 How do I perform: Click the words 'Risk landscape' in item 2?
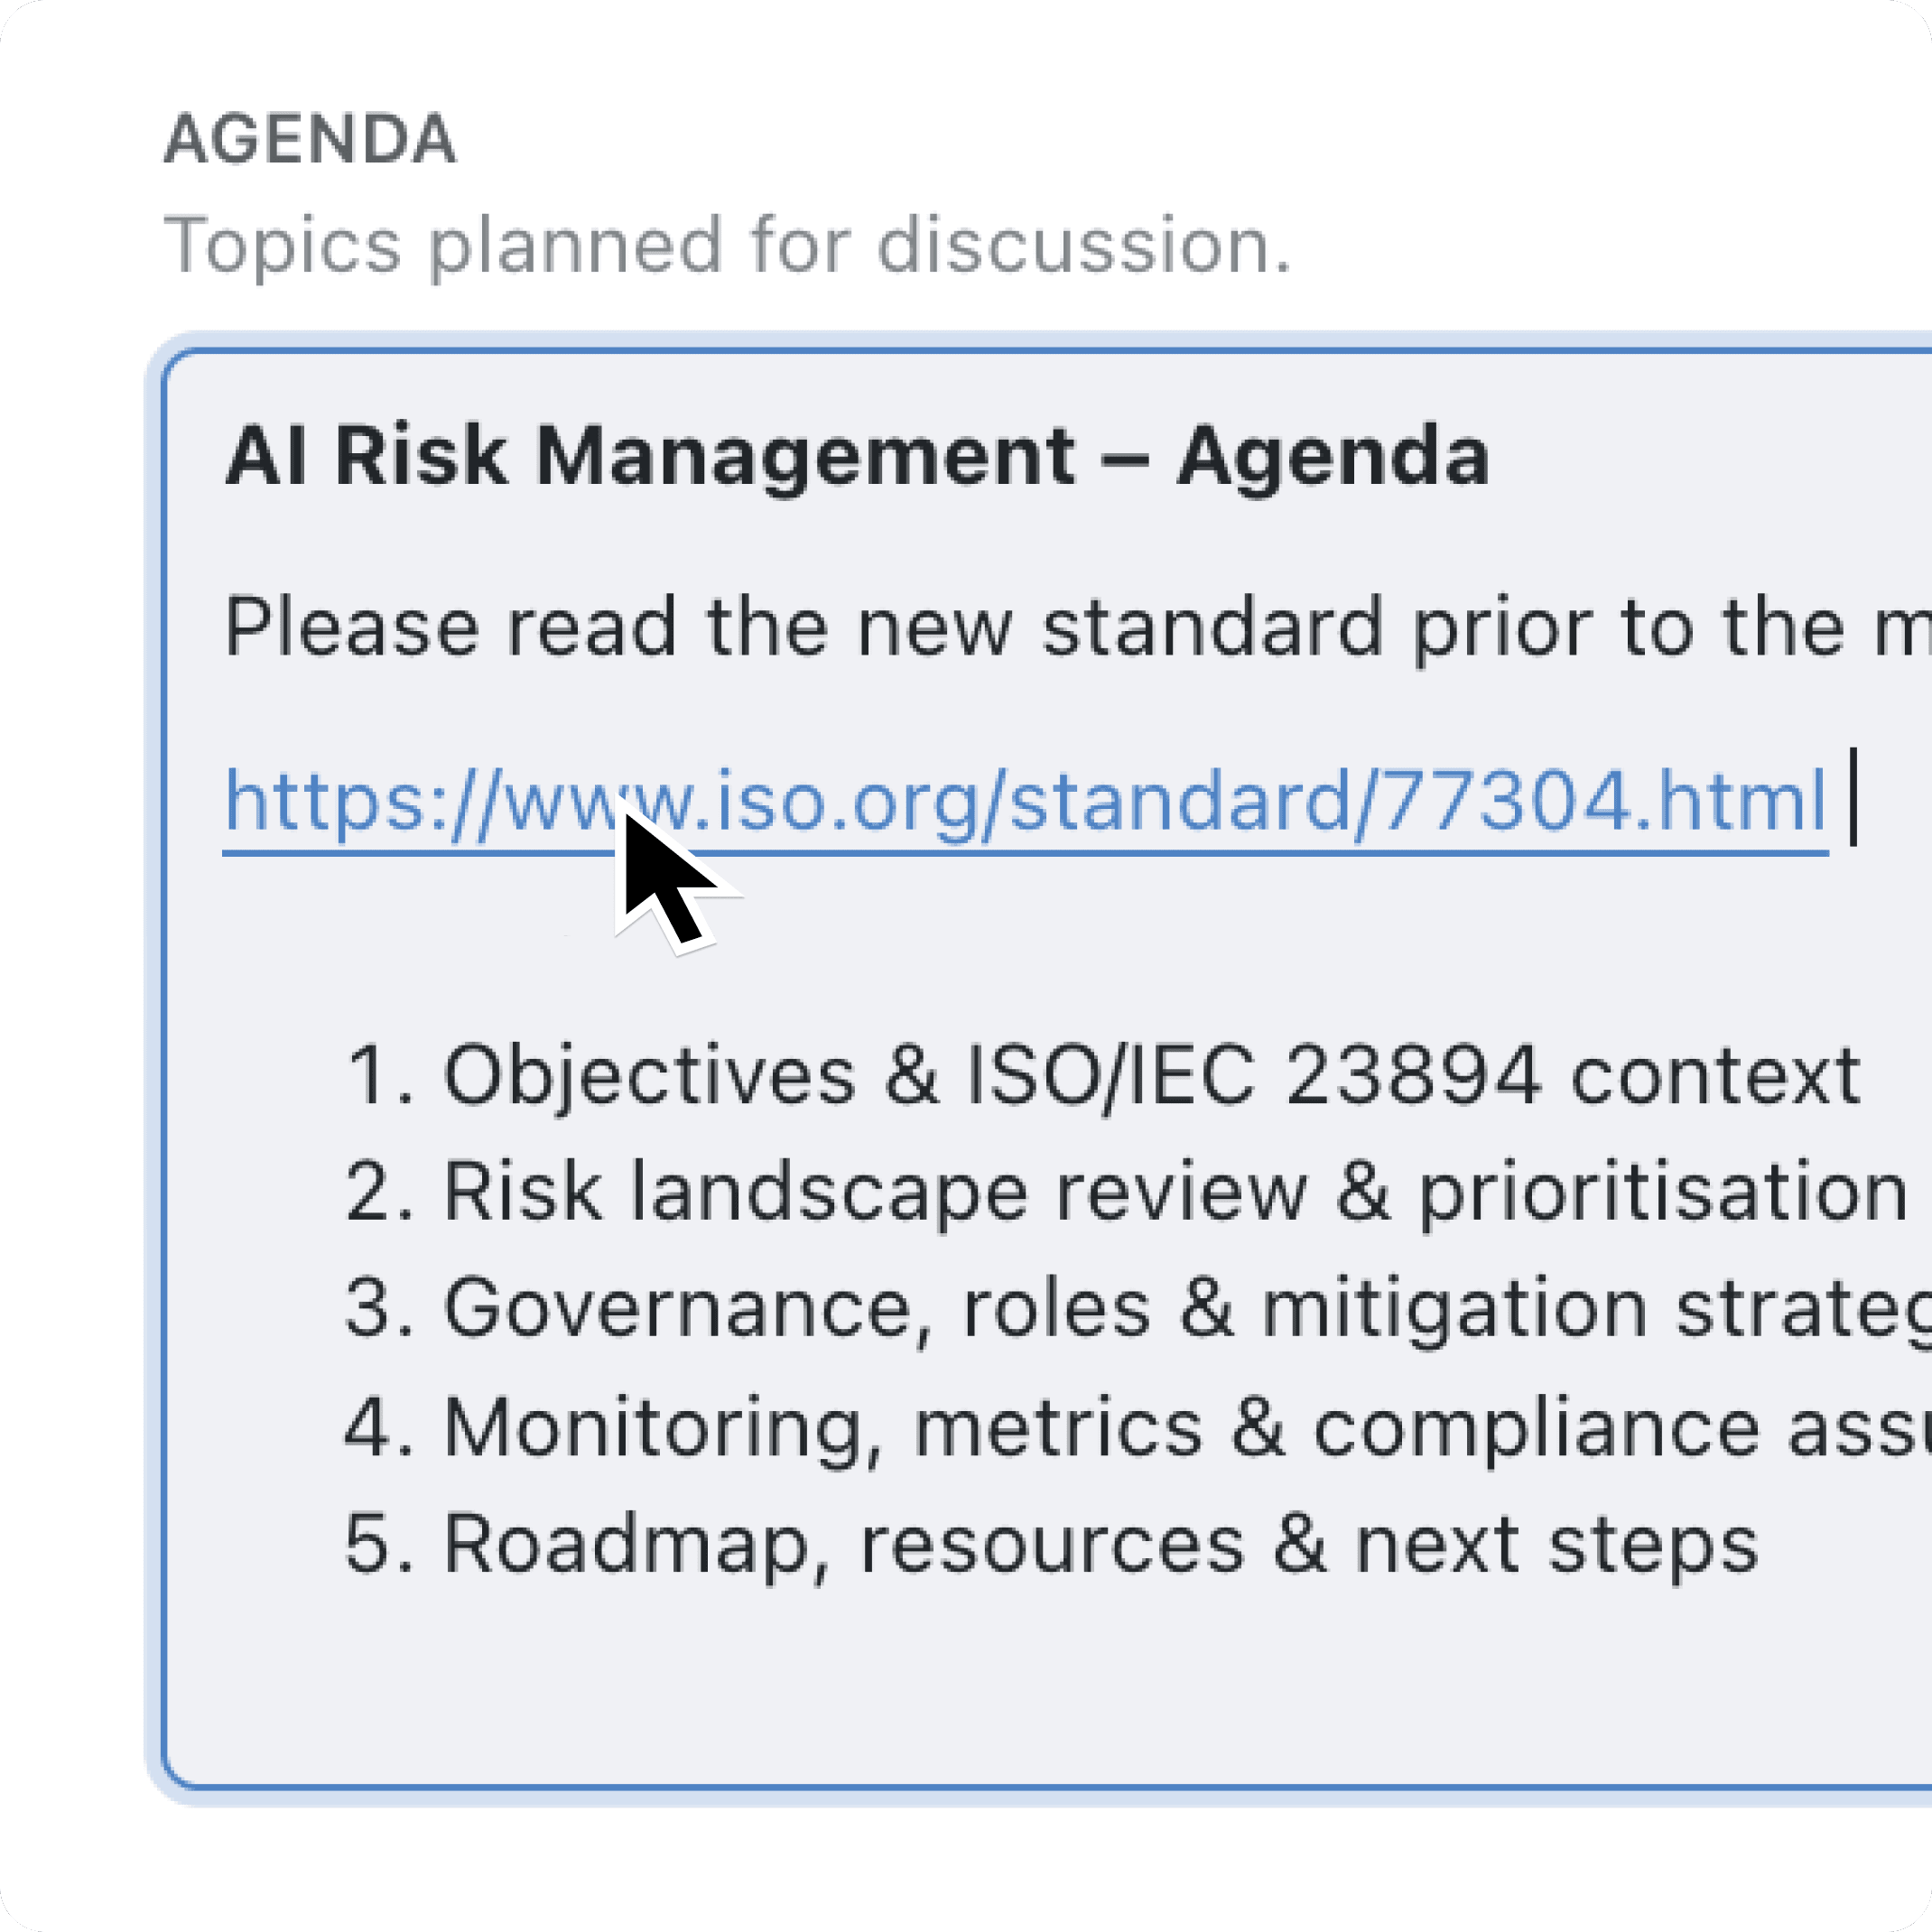coord(735,1192)
